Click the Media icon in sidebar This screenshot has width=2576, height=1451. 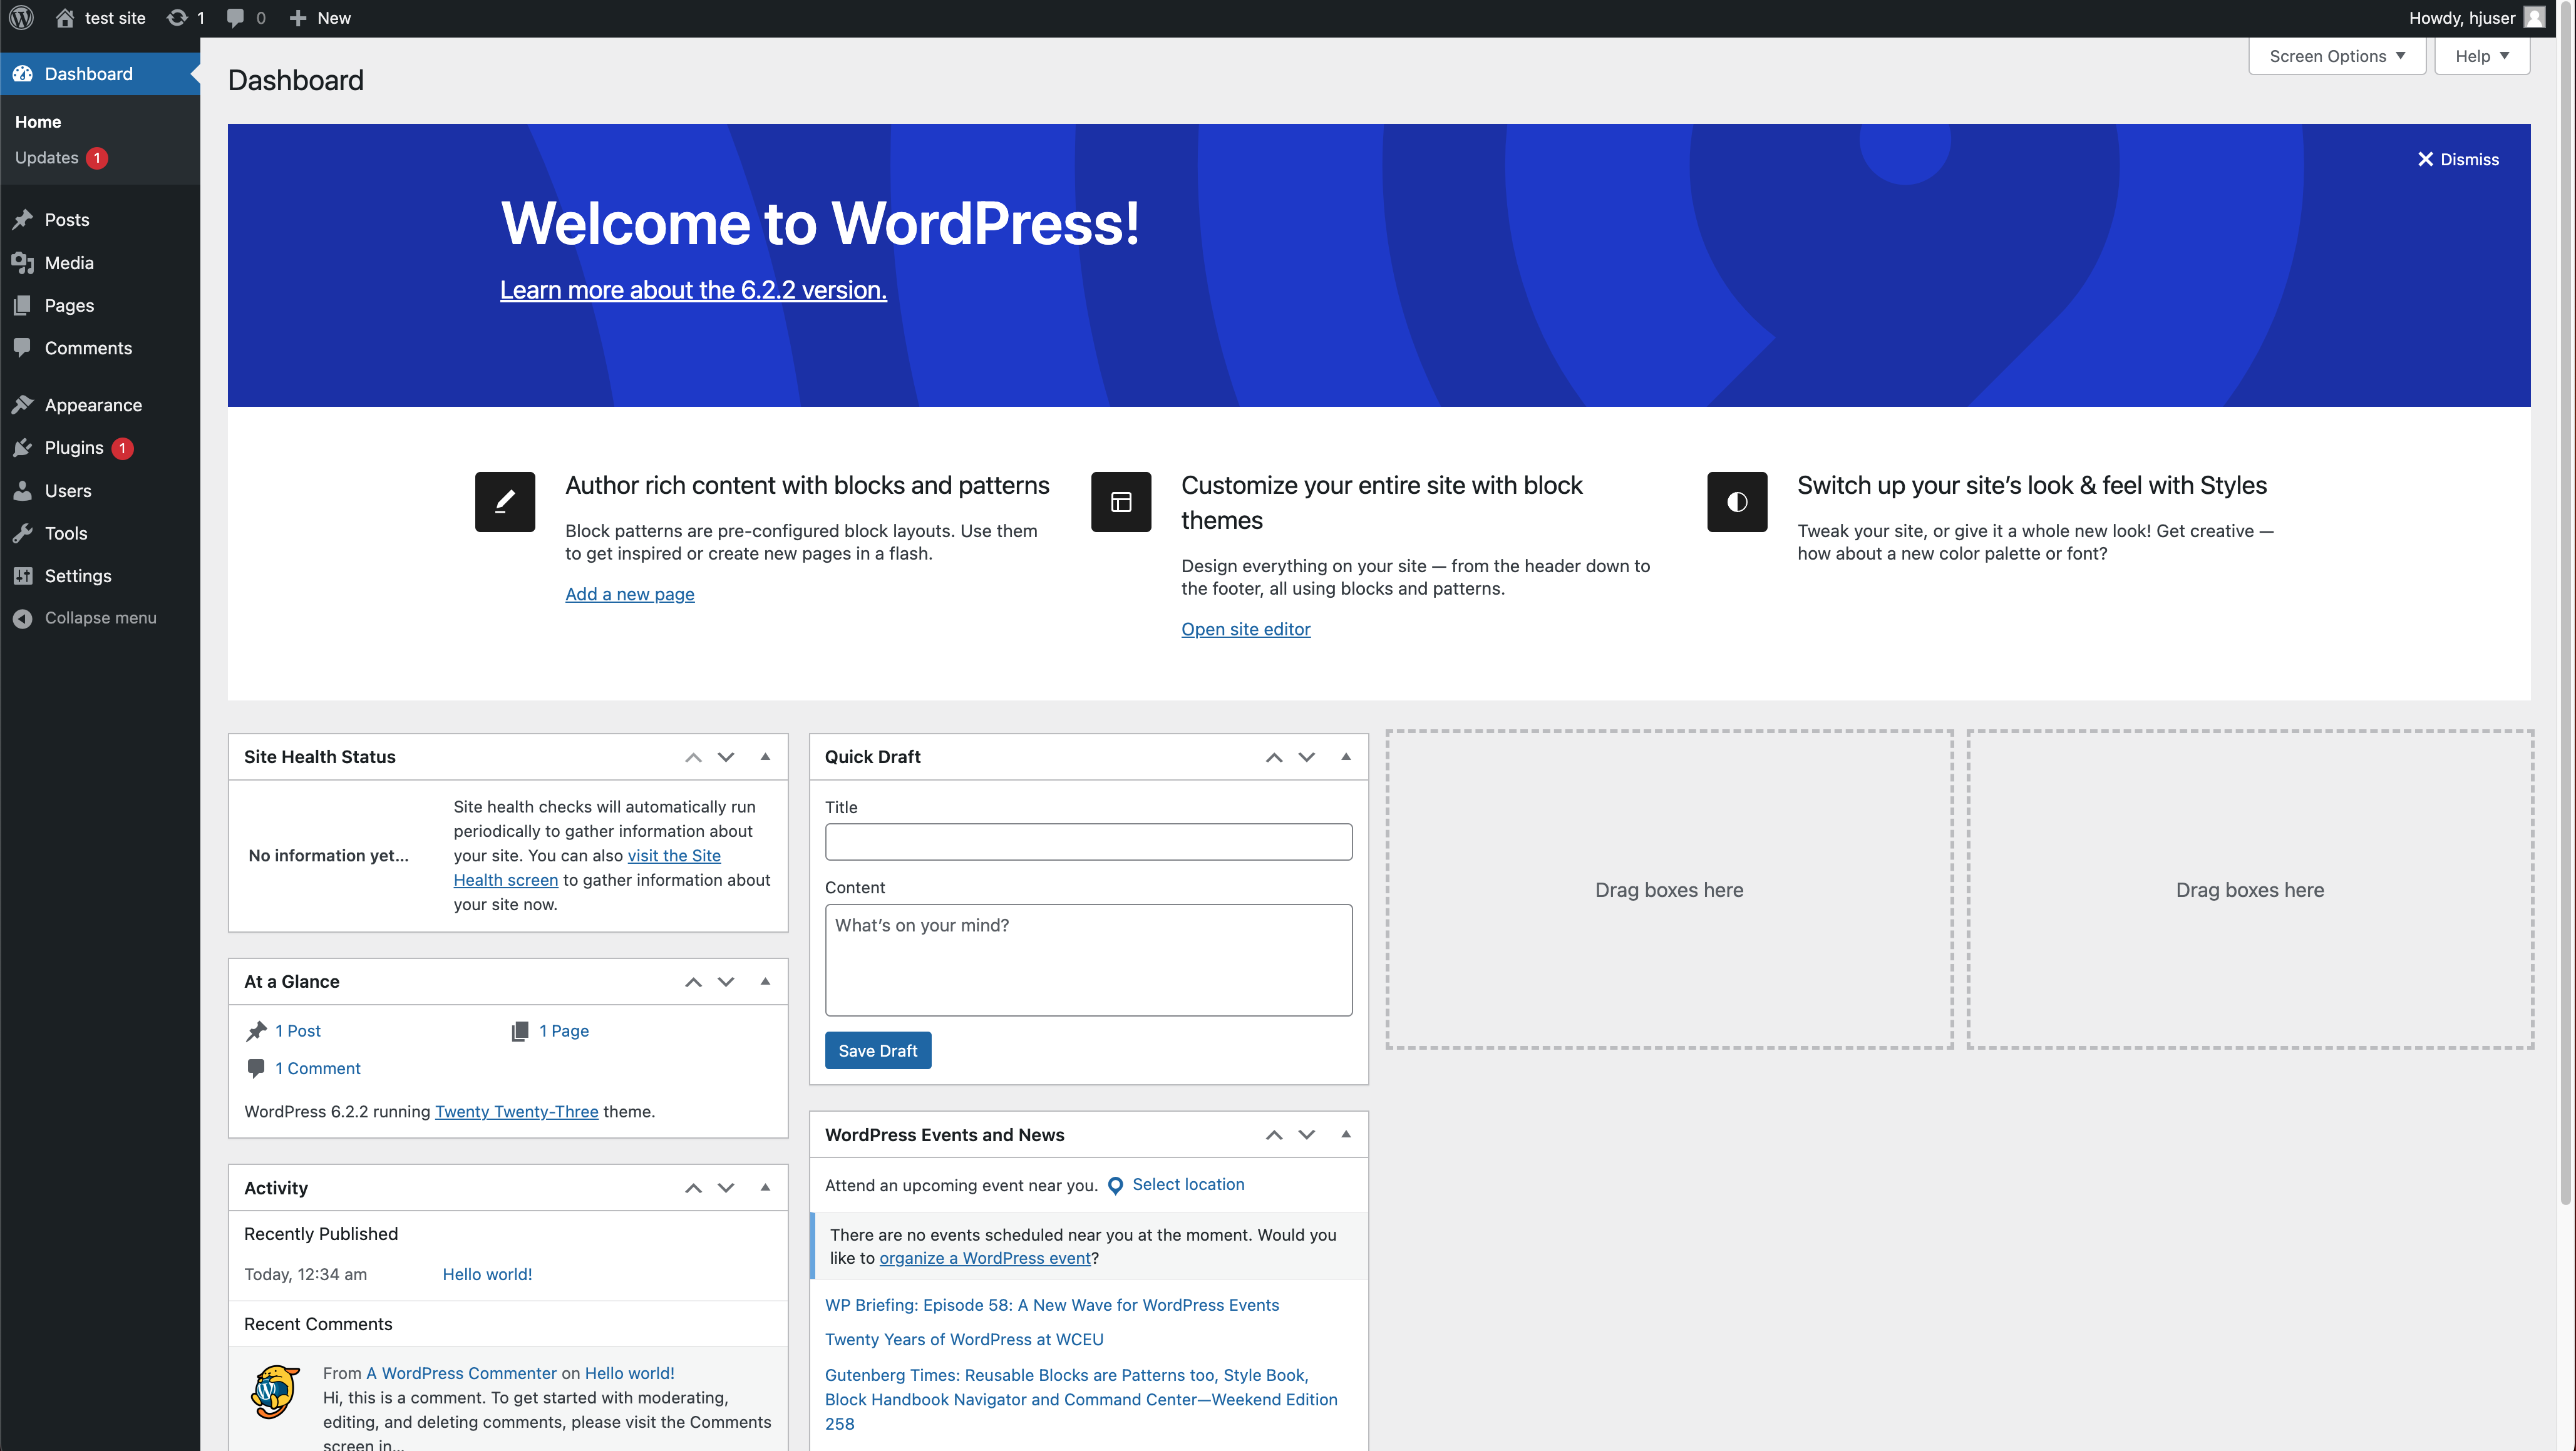[23, 263]
